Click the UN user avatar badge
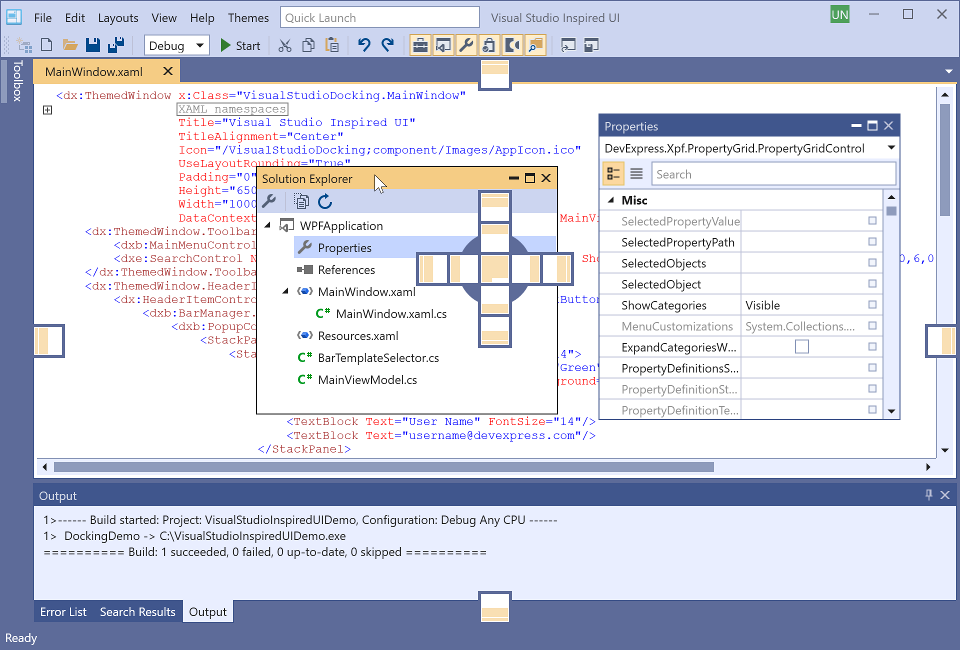 point(840,15)
